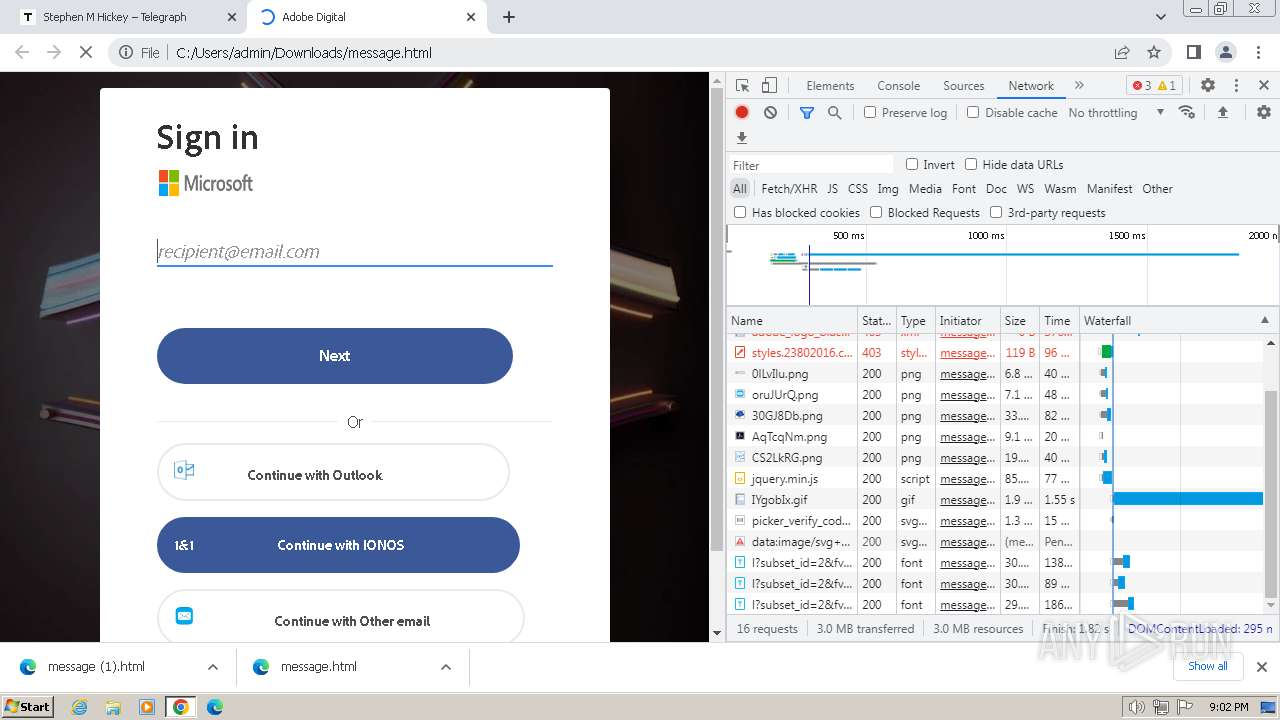
Task: Stop recording network log button
Action: coord(742,113)
